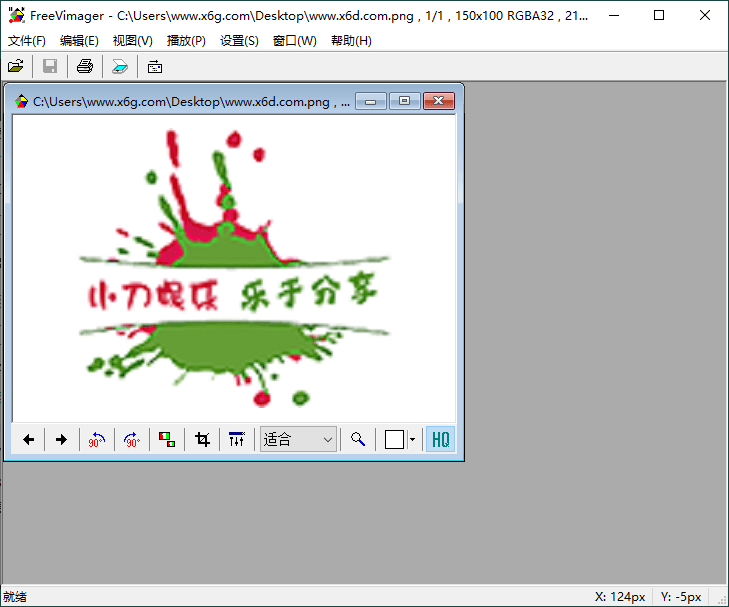Select the crop tool
The width and height of the screenshot is (729, 607).
coord(203,440)
